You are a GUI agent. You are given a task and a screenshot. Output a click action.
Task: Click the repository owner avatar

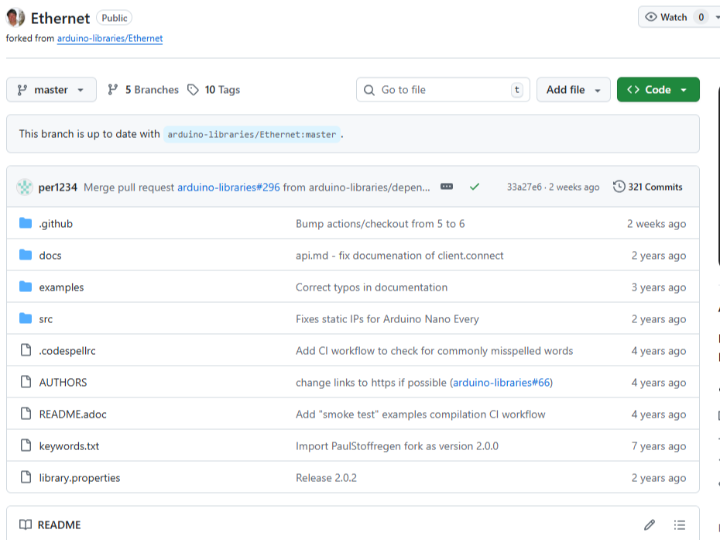tap(16, 18)
